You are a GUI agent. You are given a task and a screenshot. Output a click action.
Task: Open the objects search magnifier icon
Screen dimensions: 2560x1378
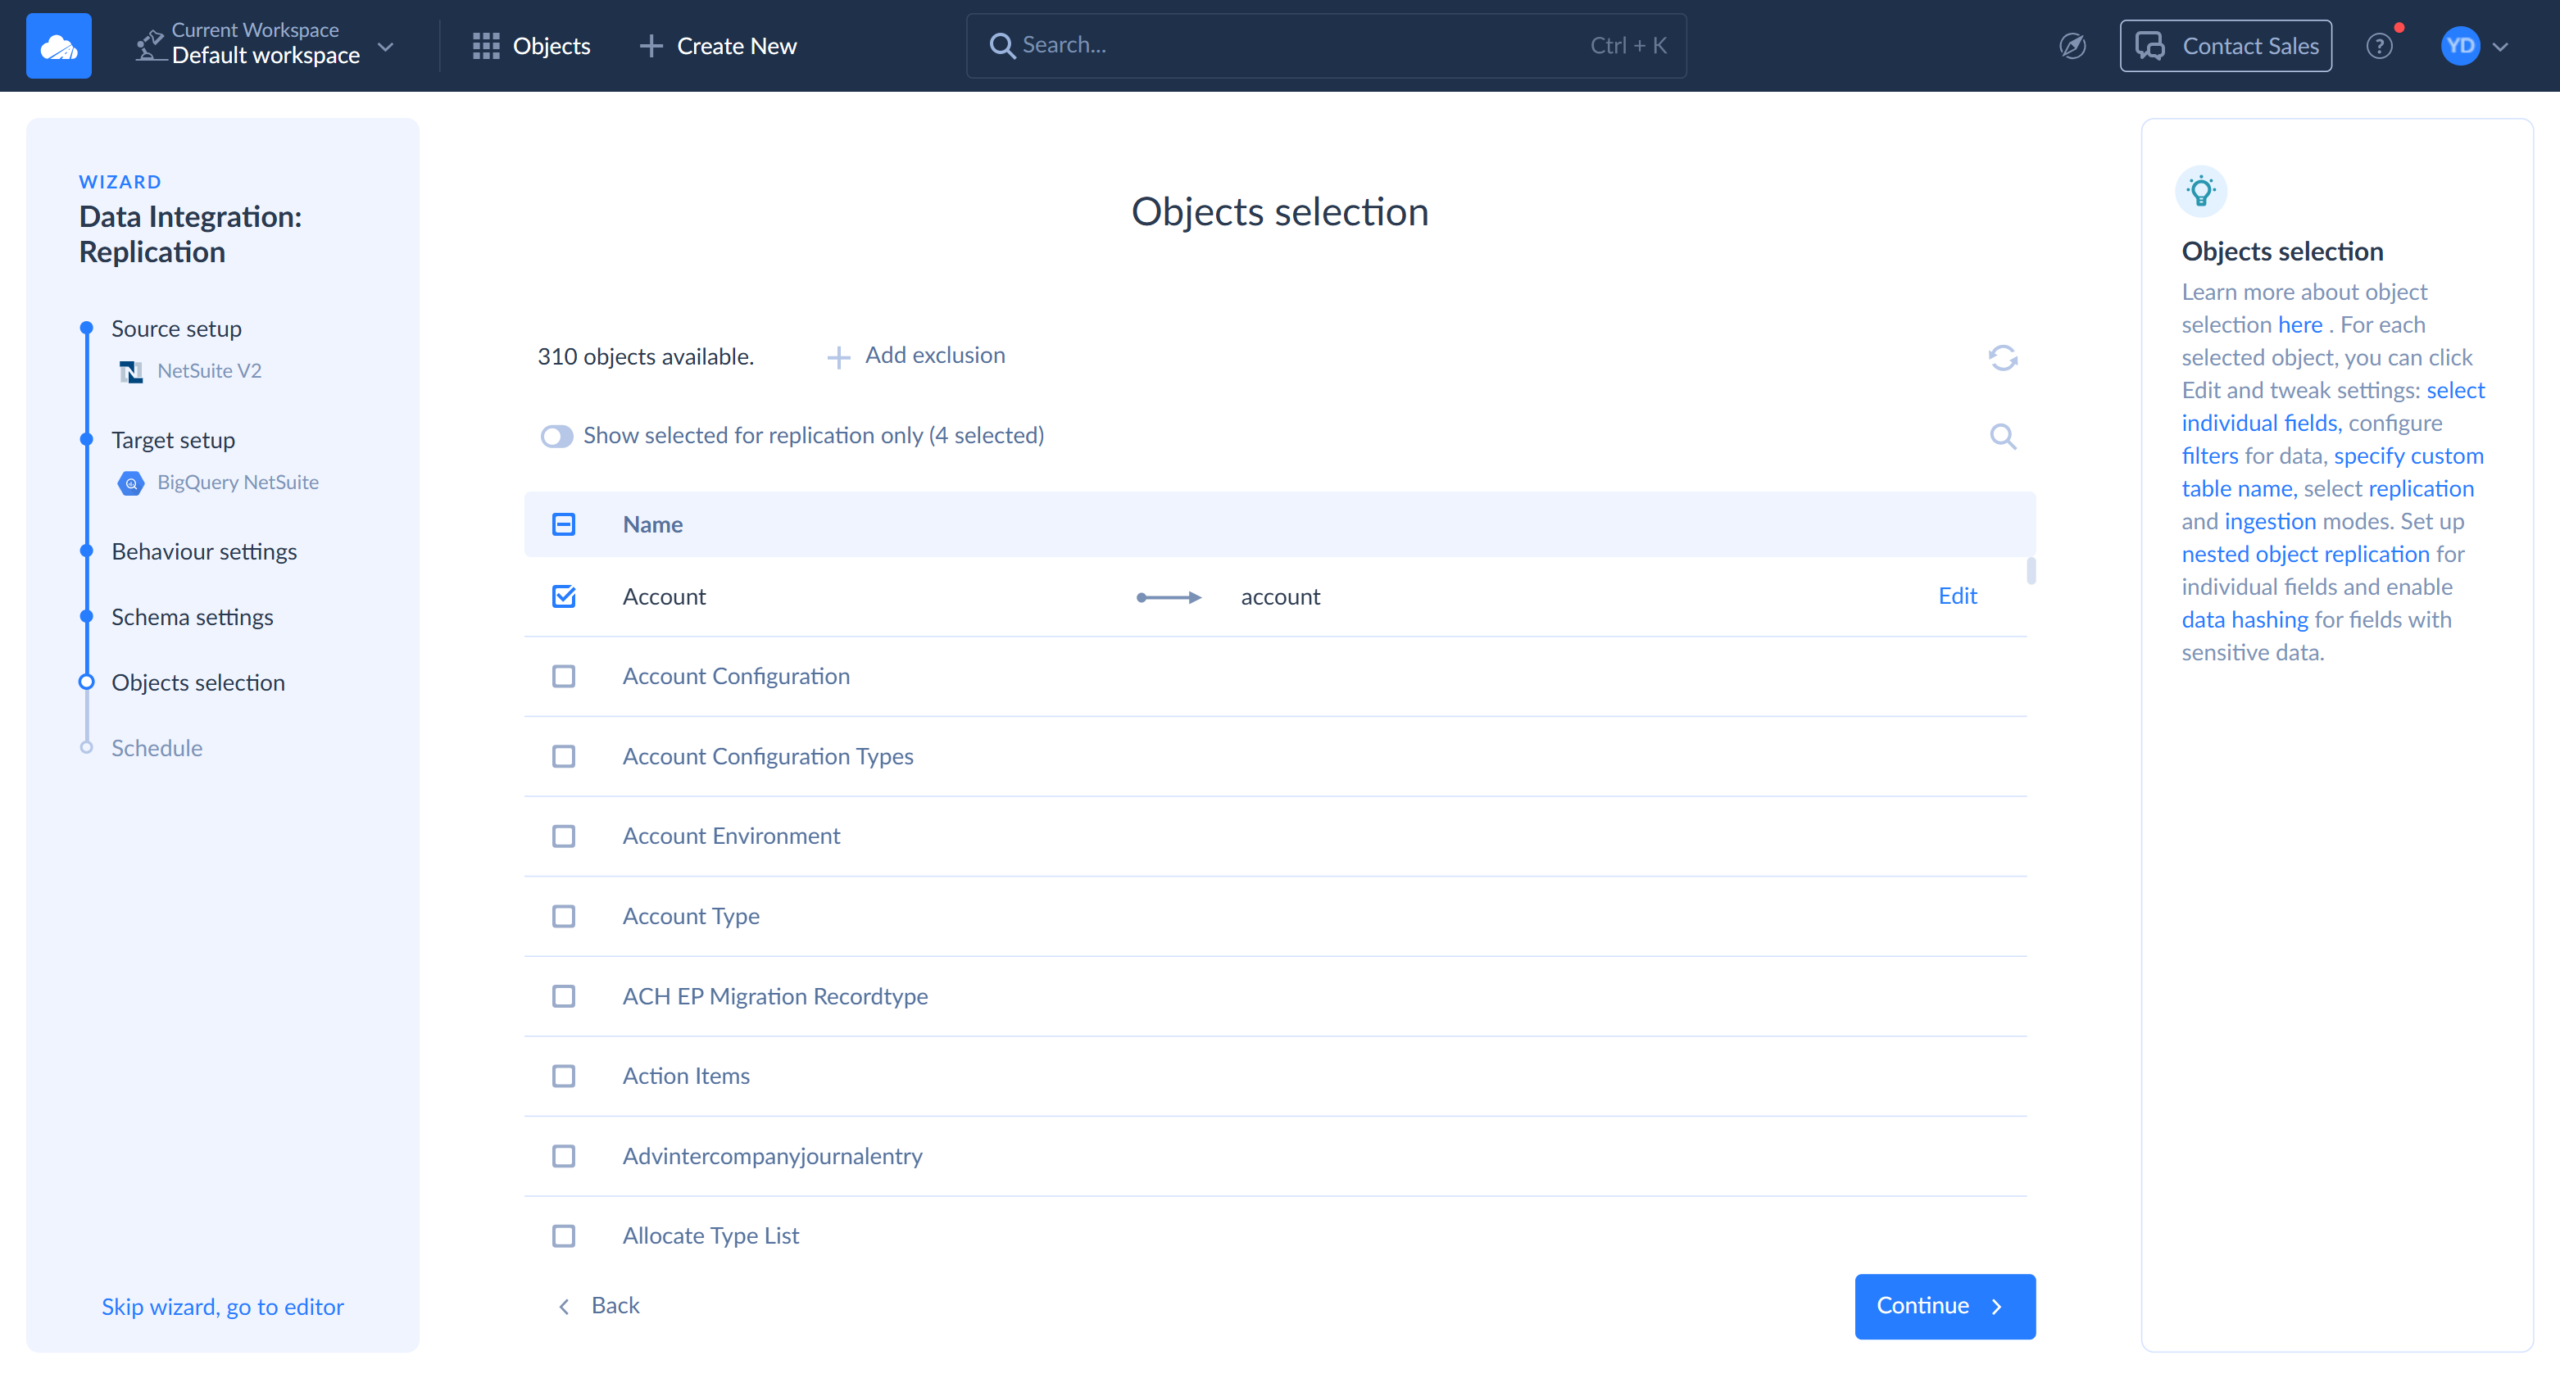tap(2002, 436)
